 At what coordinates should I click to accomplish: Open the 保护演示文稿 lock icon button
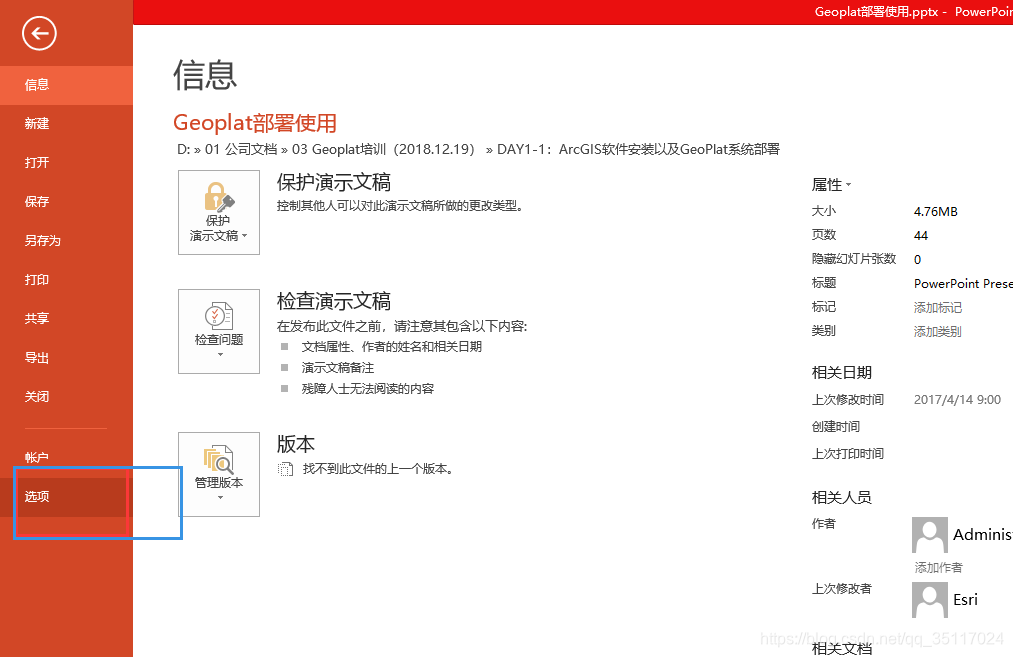click(219, 213)
